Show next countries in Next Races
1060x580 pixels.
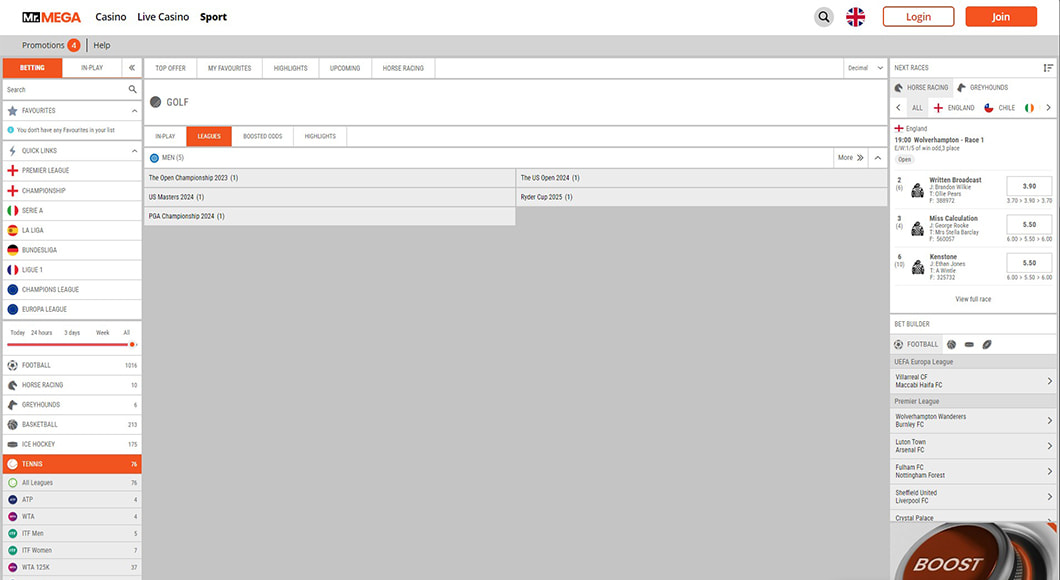point(1049,107)
